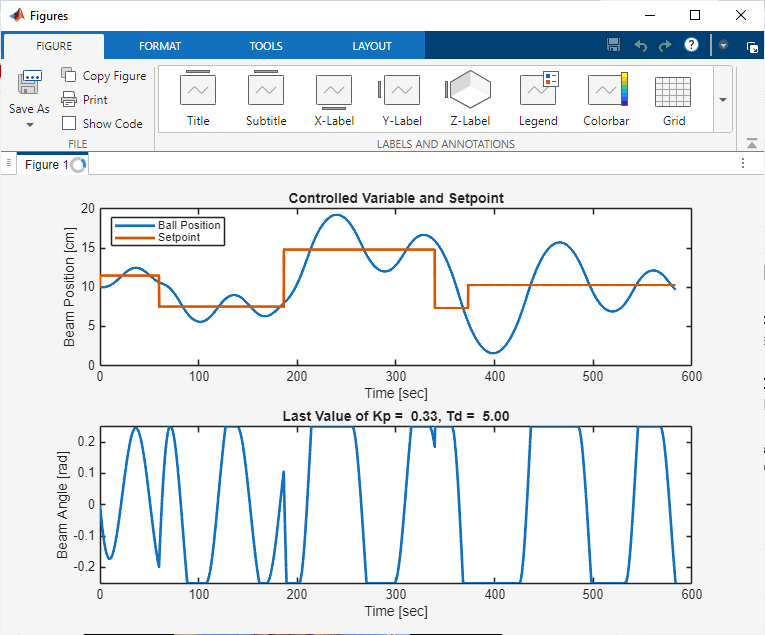
Task: Toggle the Legend on the axes
Action: pos(538,100)
